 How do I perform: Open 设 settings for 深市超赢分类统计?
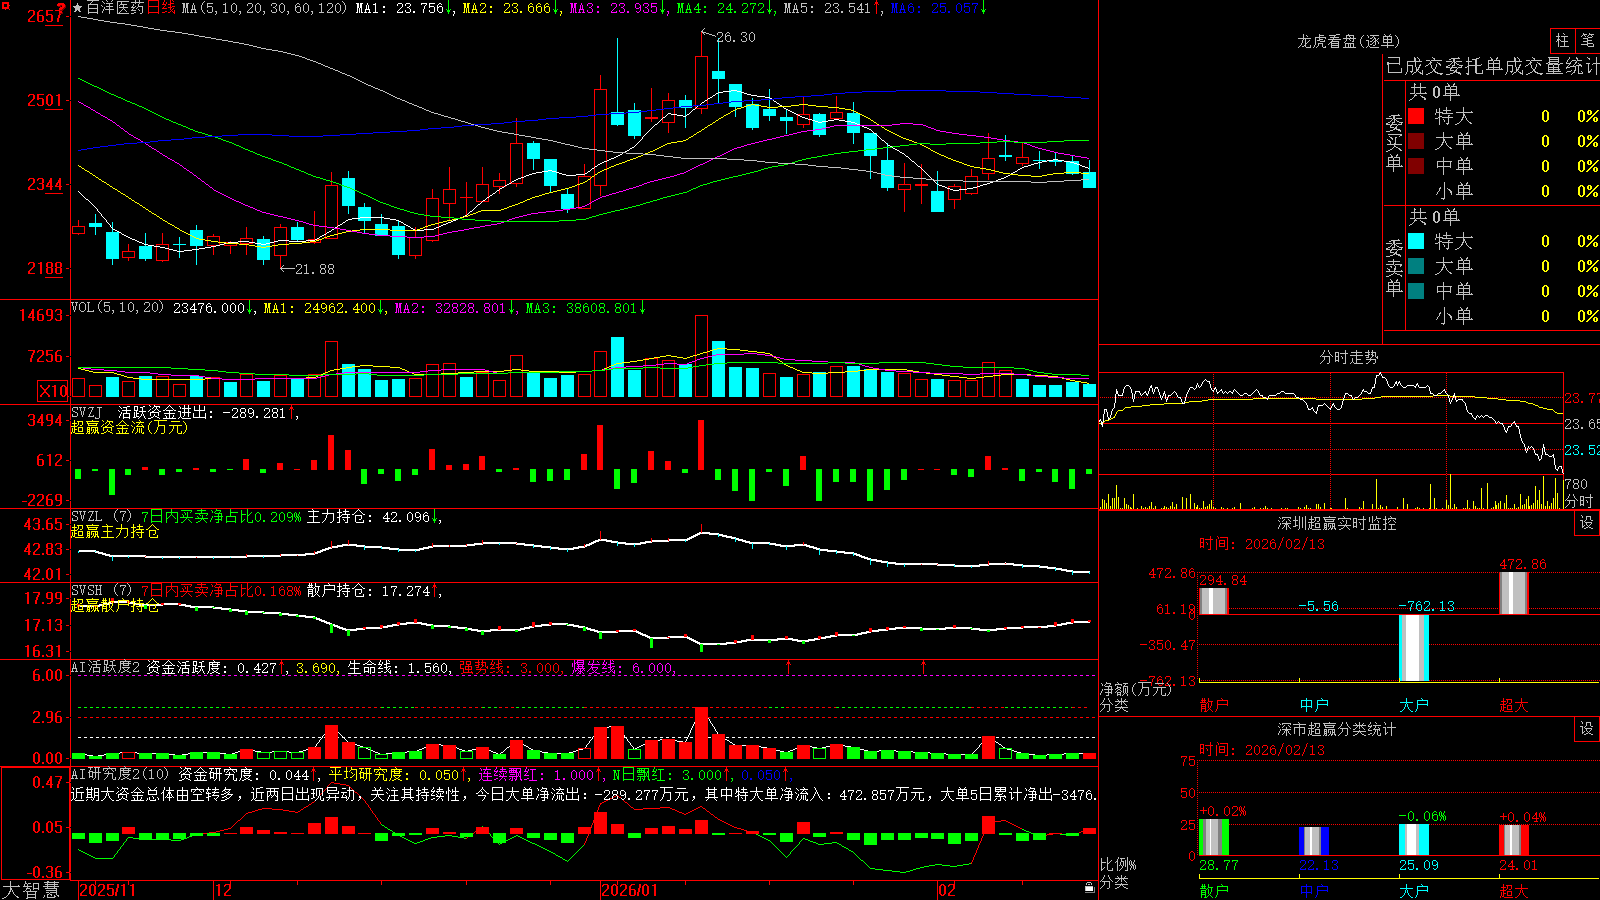pyautogui.click(x=1587, y=729)
